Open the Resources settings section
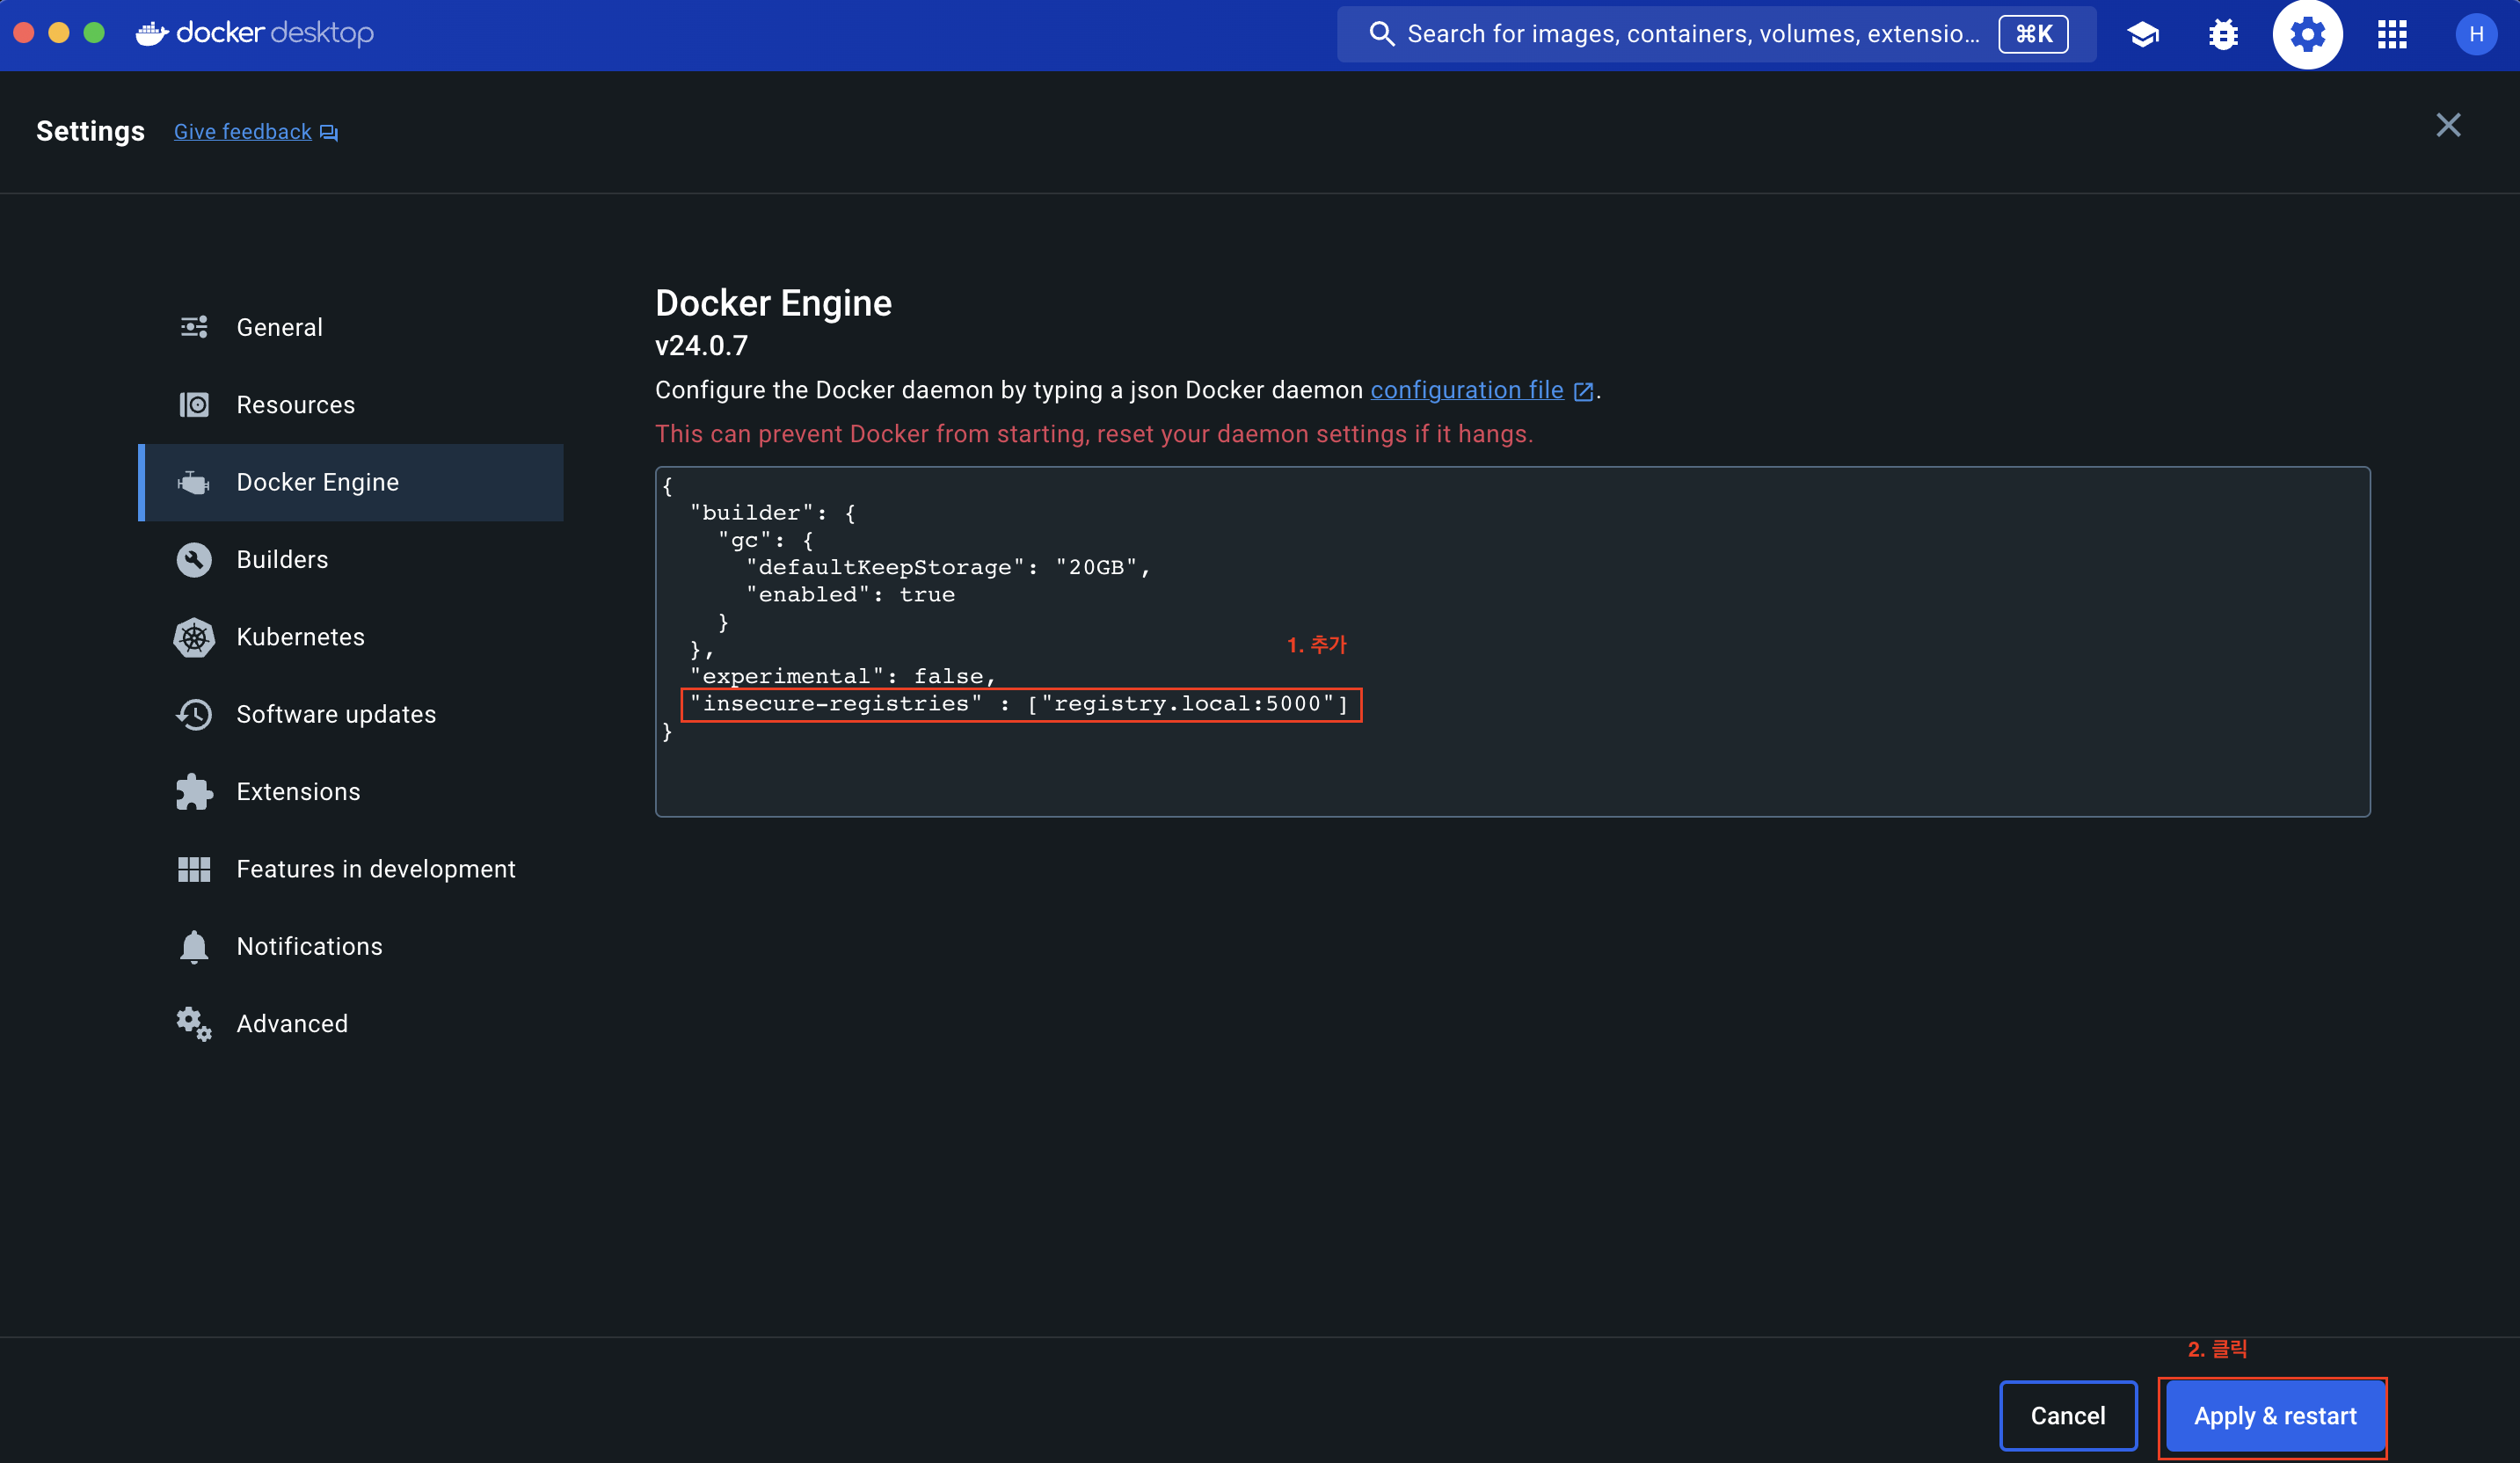This screenshot has height=1463, width=2520. point(295,405)
